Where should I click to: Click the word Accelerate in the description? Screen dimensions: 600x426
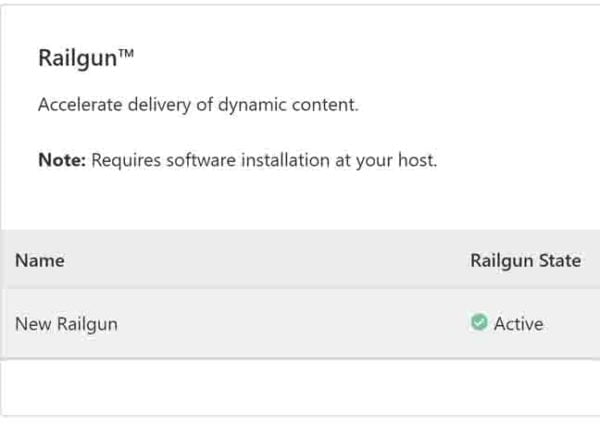pyautogui.click(x=80, y=104)
